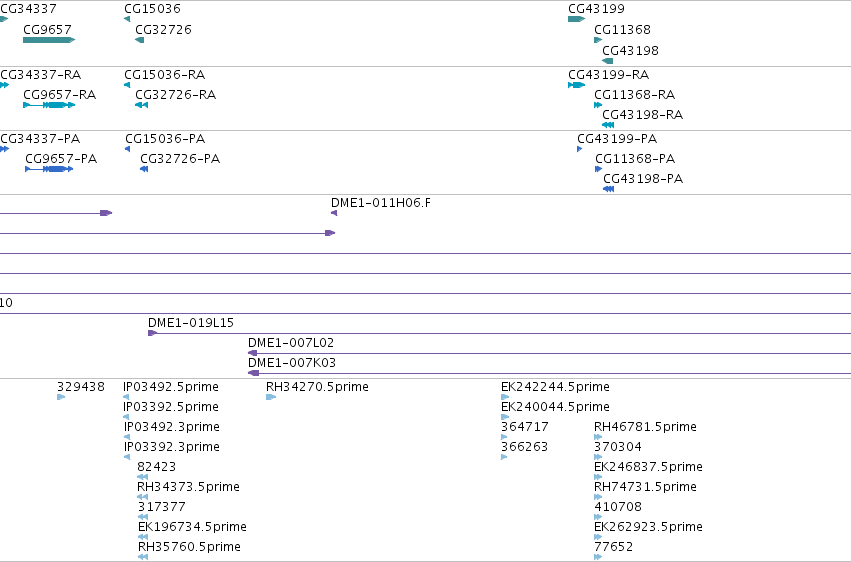This screenshot has height=562, width=851.
Task: Select the CG9657-RA transcript glyph
Action: (49, 105)
